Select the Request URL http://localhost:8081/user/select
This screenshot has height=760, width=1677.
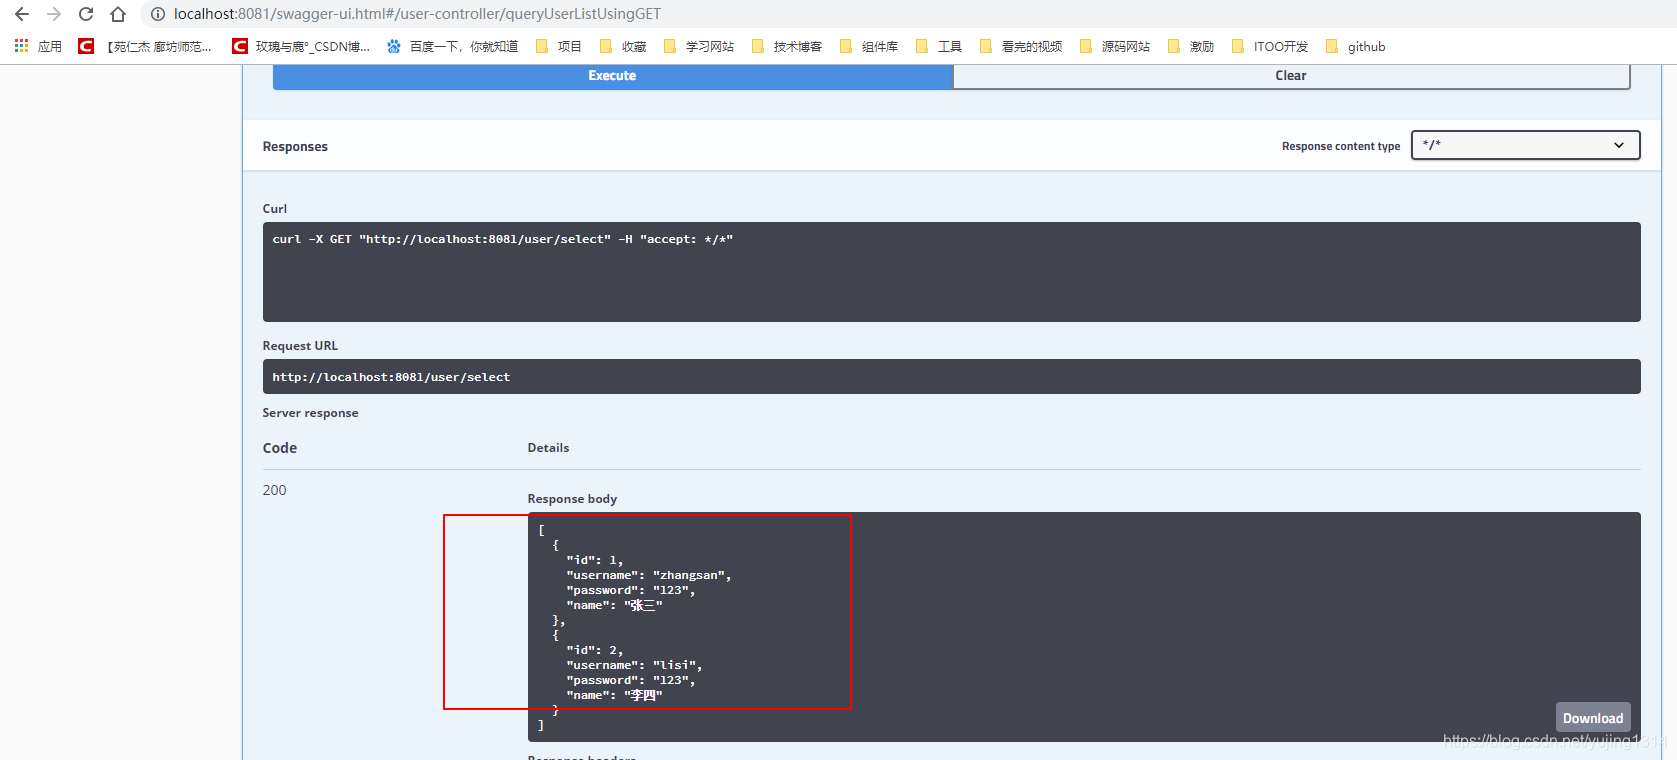point(391,377)
